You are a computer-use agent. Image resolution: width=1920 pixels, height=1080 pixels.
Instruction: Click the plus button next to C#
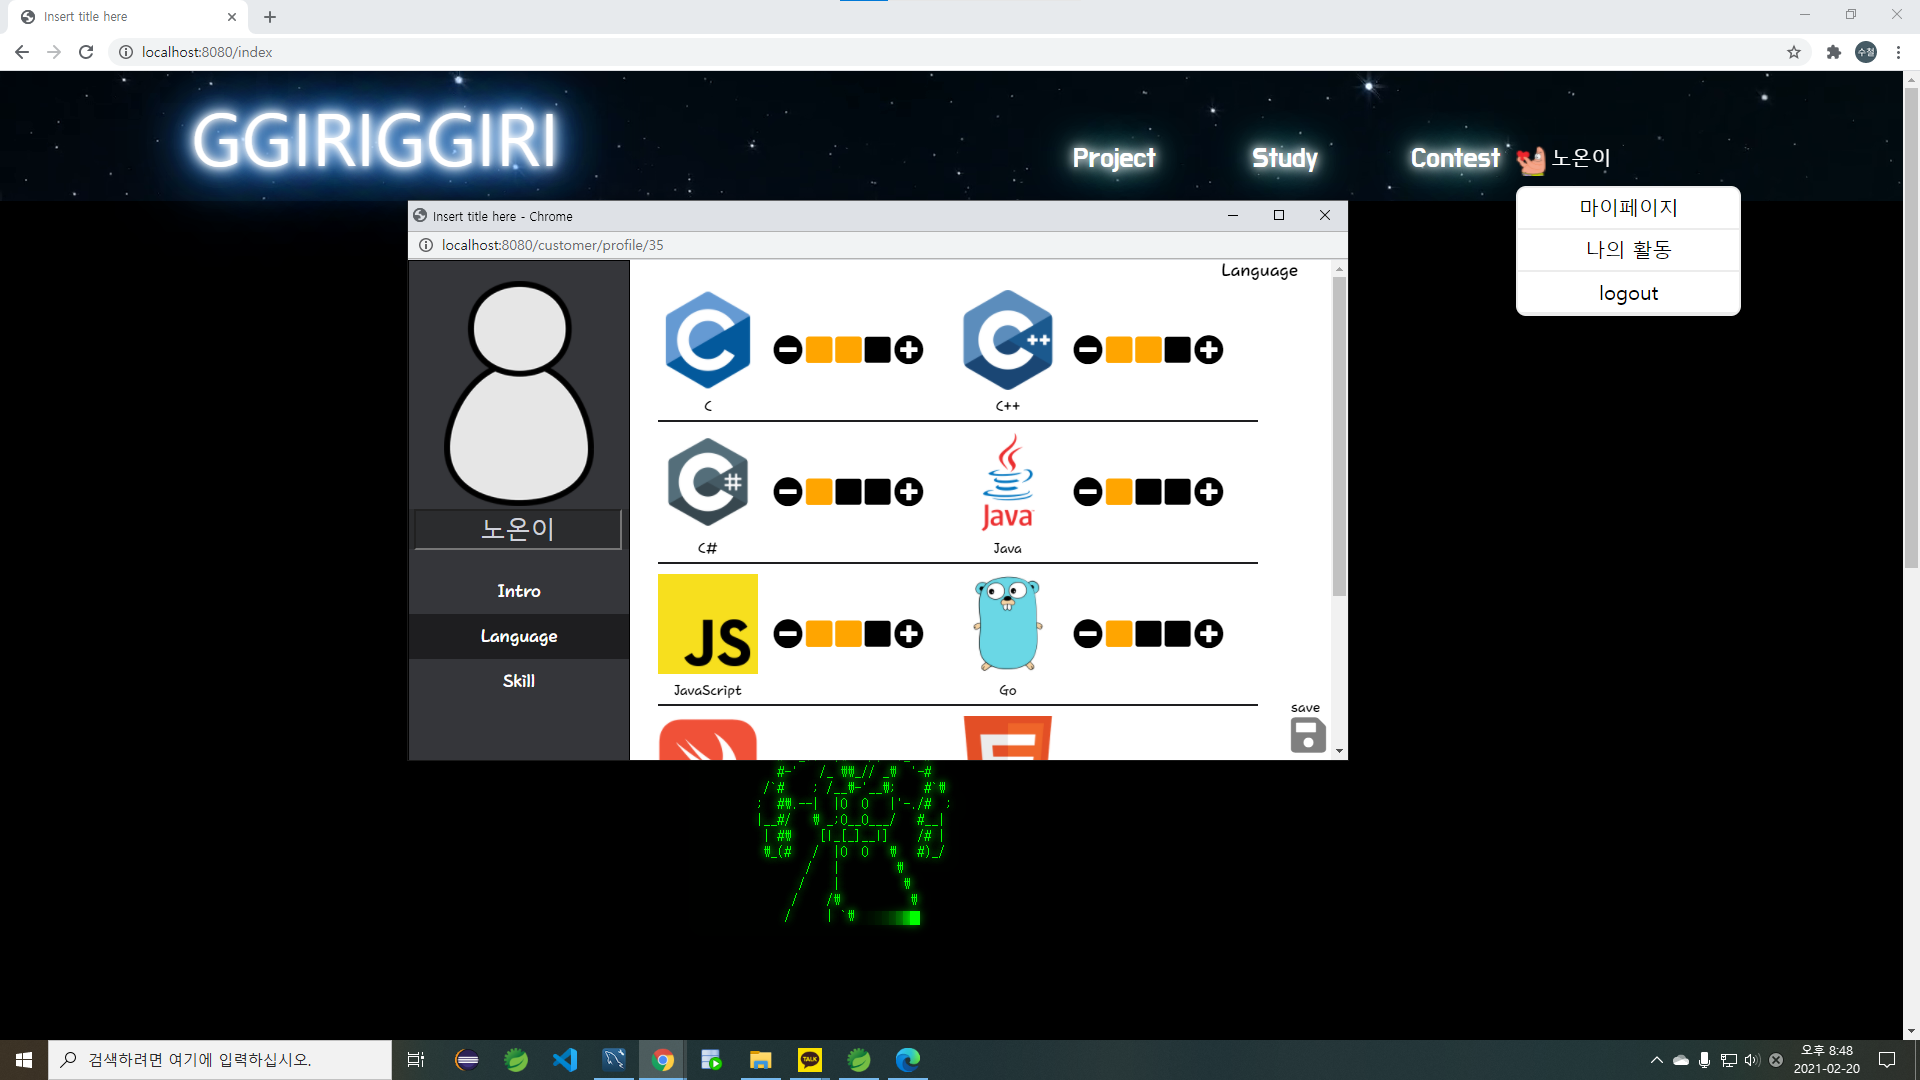(908, 492)
